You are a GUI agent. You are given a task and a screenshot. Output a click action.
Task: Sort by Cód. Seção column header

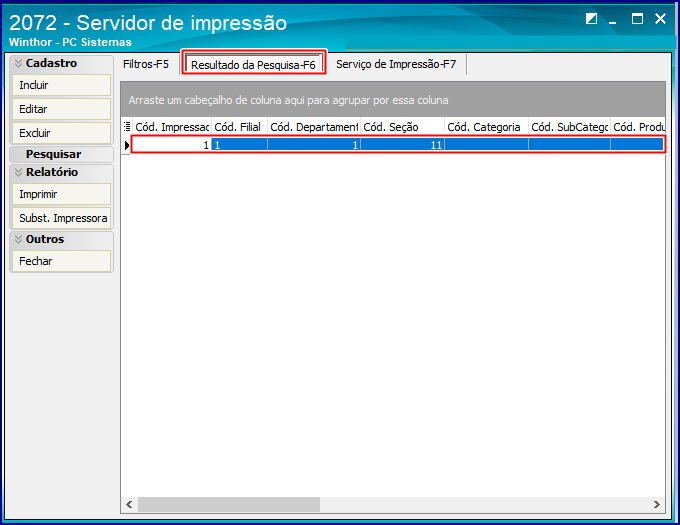(402, 127)
